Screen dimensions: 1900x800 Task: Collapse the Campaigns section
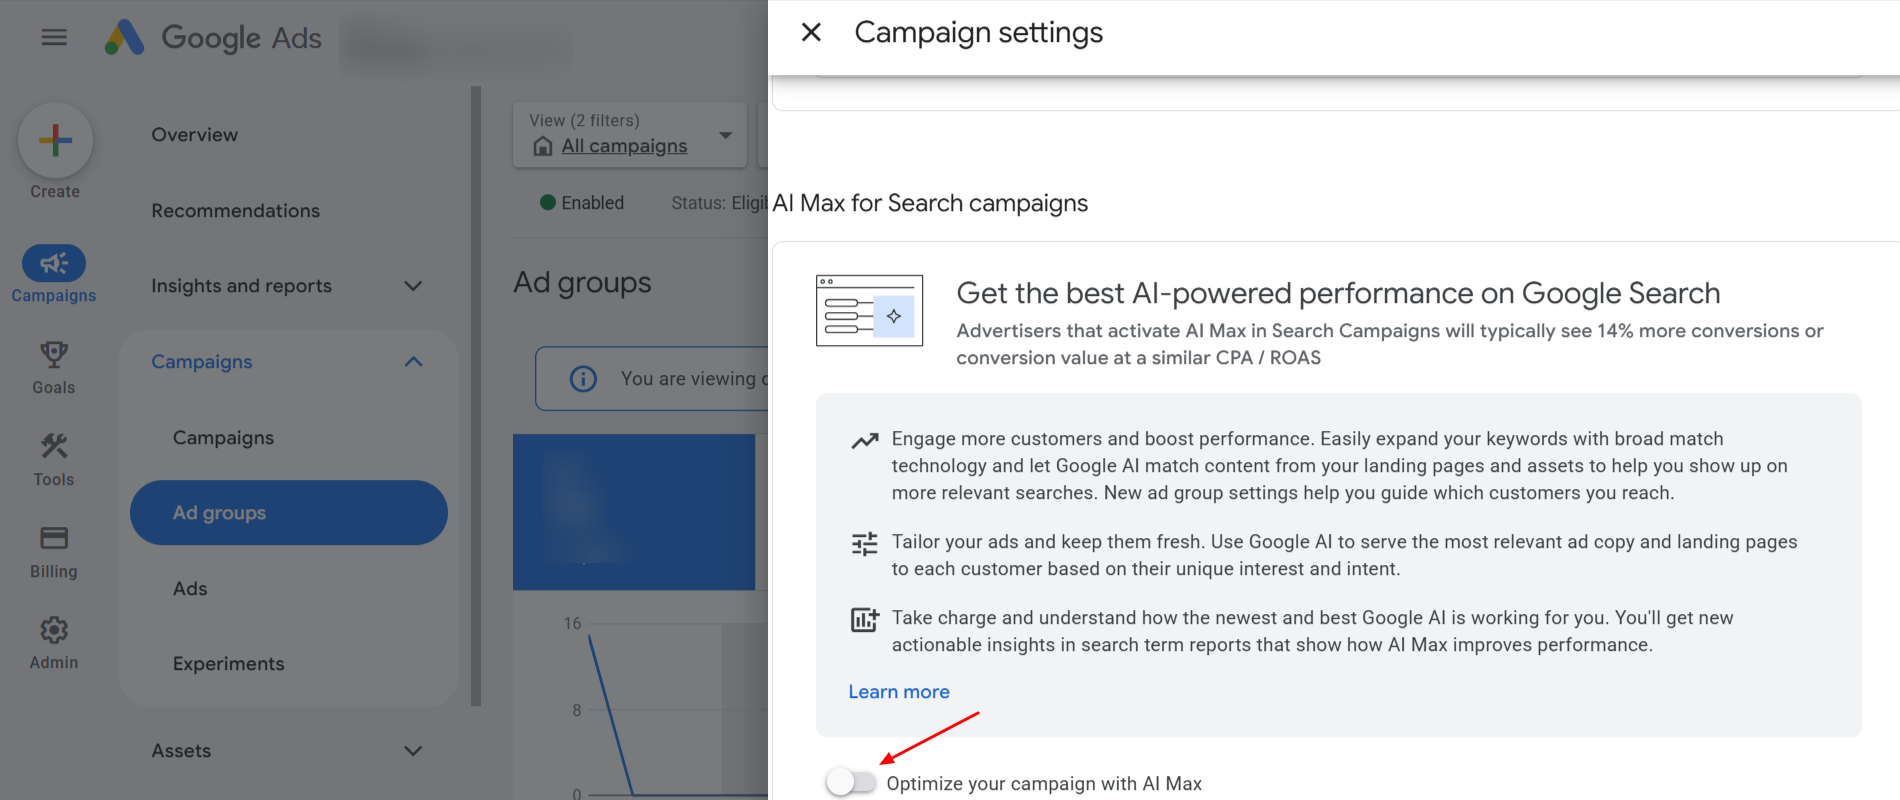[x=412, y=362]
